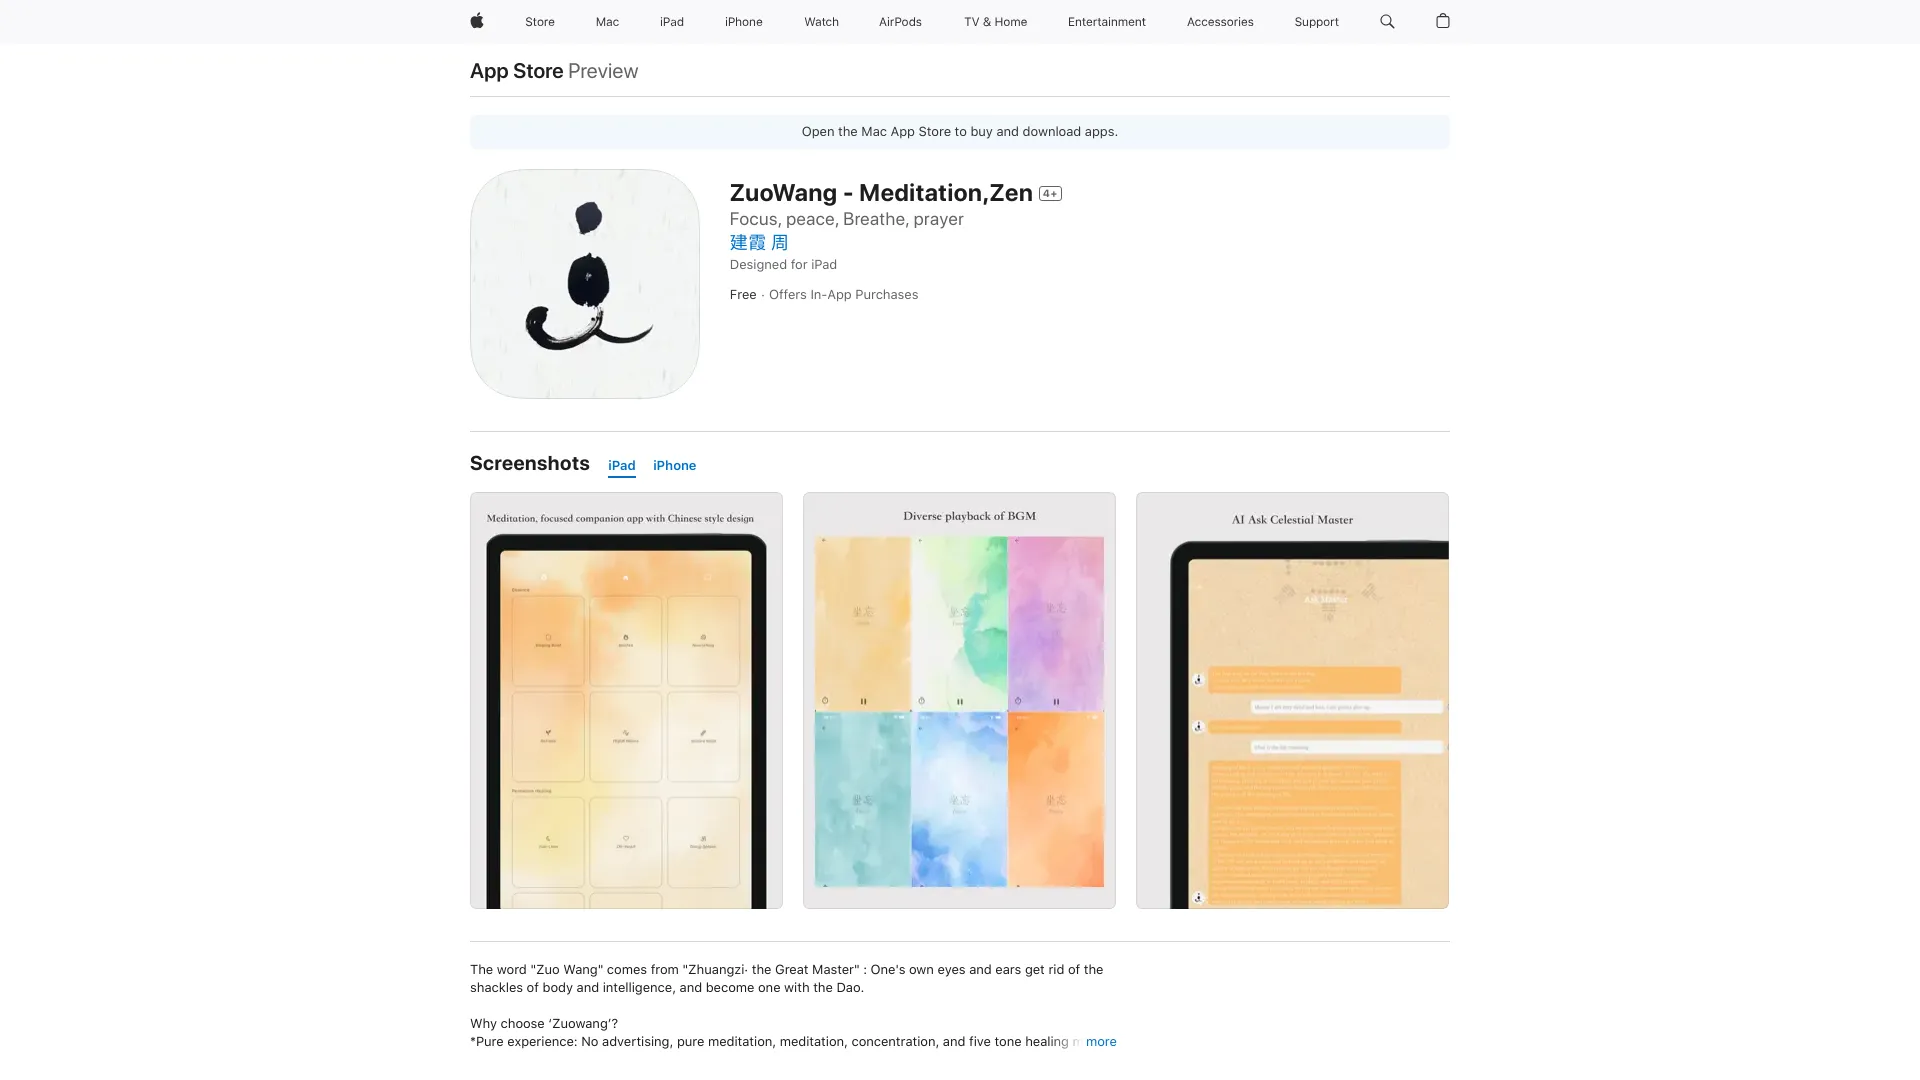Click the Apple logo menu icon
Image resolution: width=1920 pixels, height=1080 pixels.
pyautogui.click(x=476, y=21)
